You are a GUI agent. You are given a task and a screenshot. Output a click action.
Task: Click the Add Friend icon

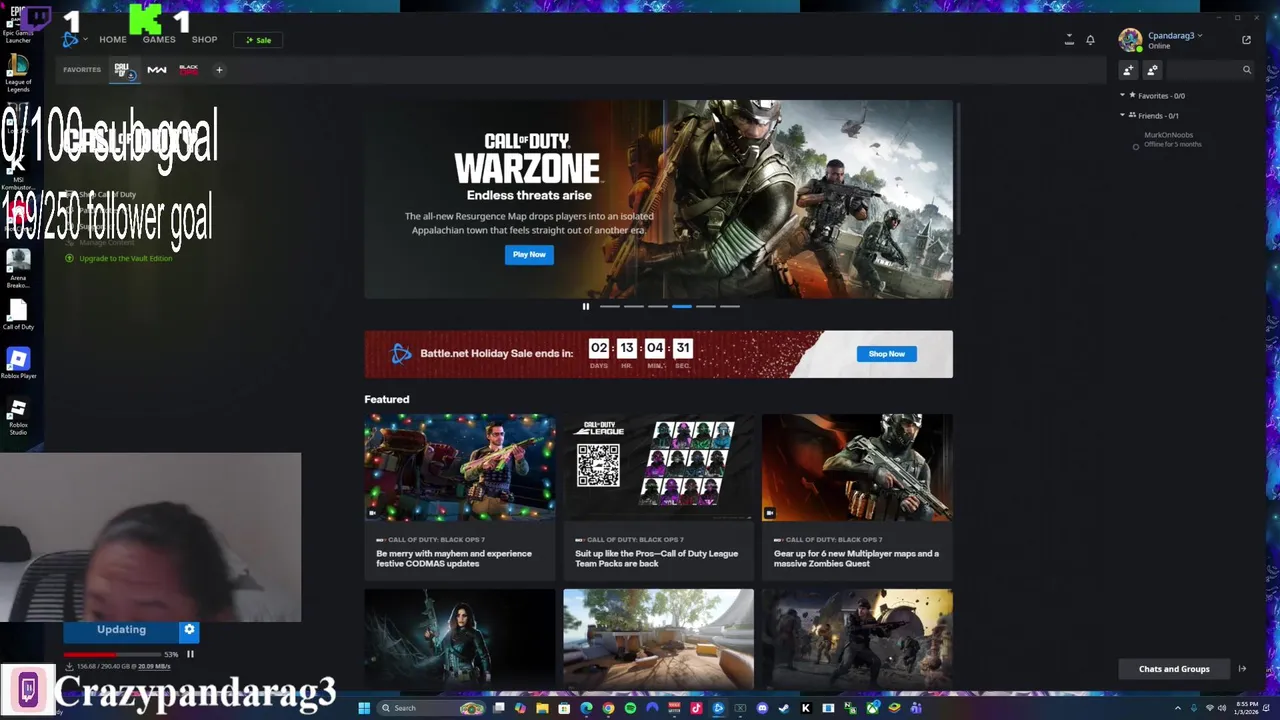point(1128,70)
